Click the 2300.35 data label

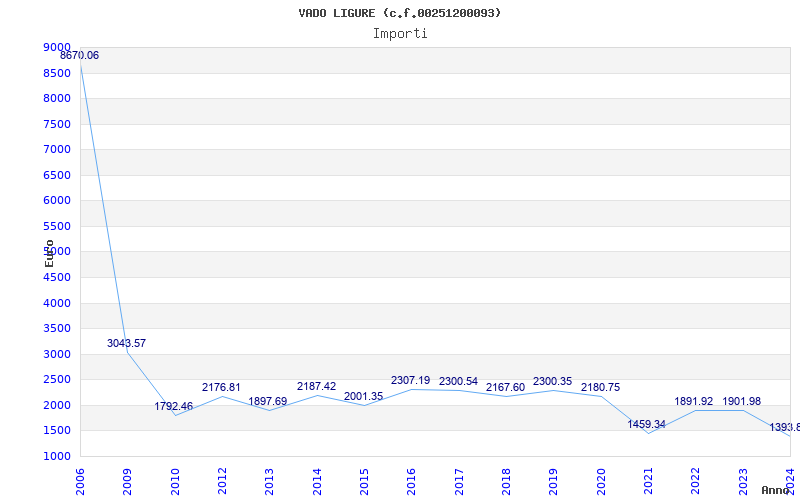(x=553, y=381)
